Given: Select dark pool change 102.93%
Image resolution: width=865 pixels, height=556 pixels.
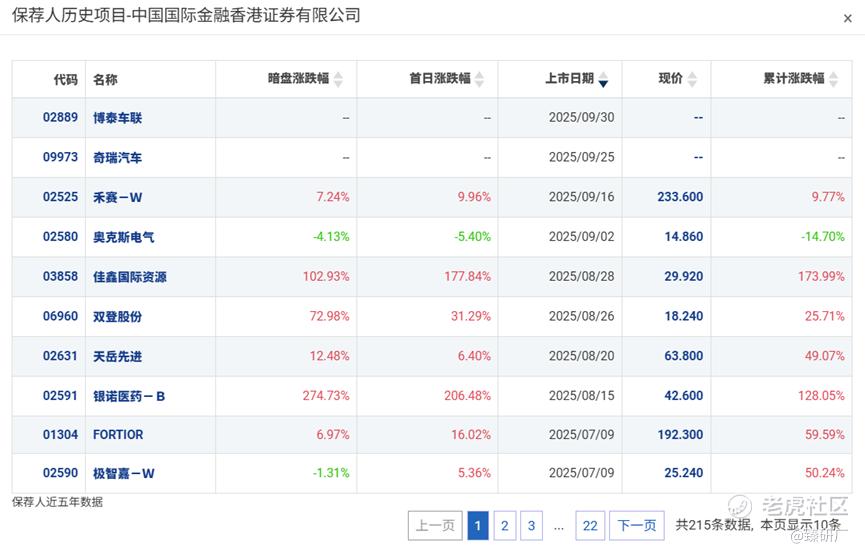Looking at the screenshot, I should coord(326,276).
